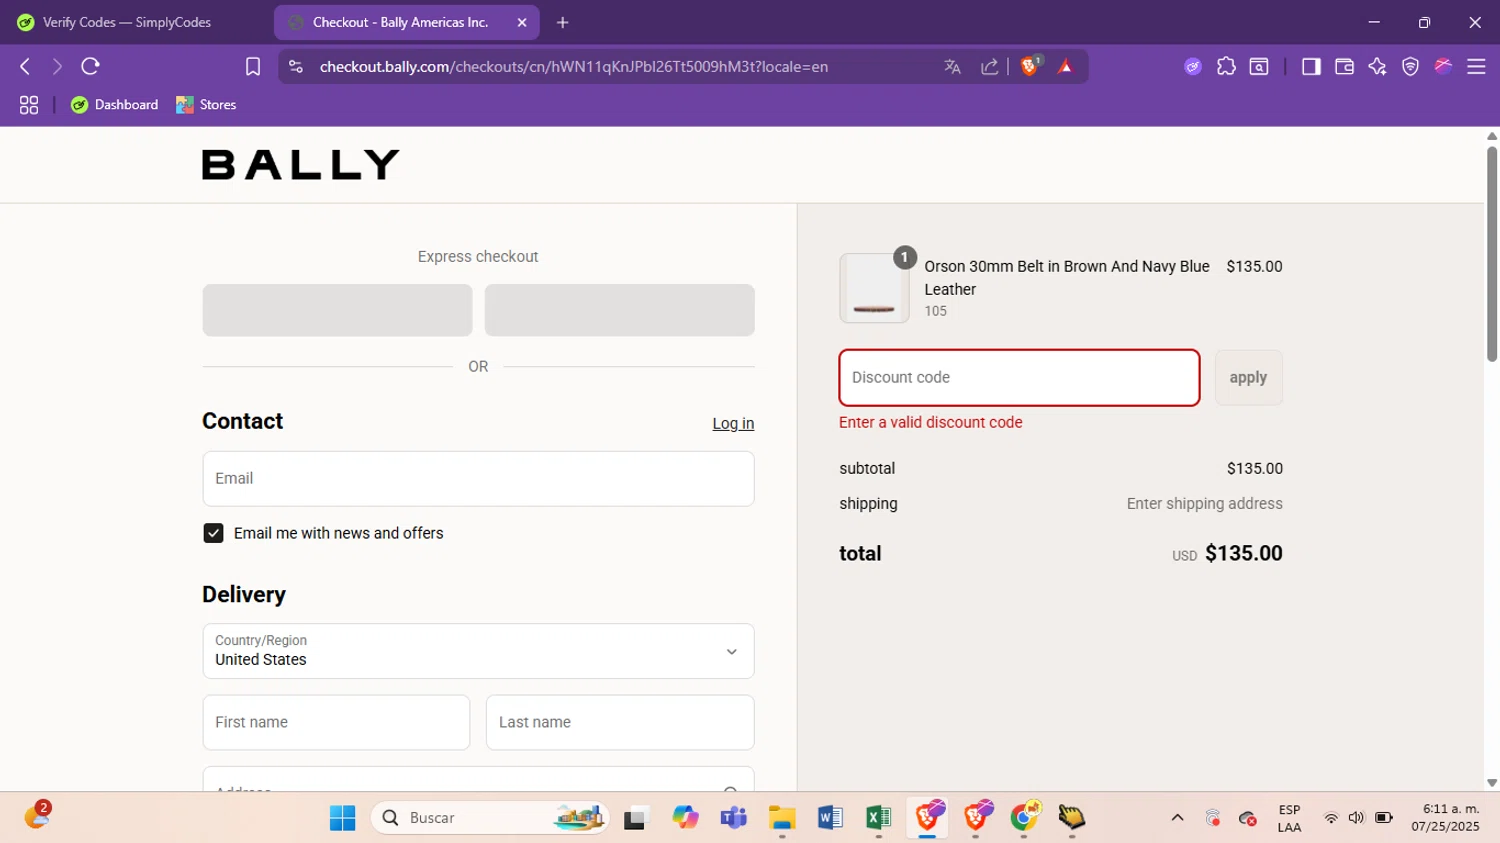This screenshot has height=843, width=1500.
Task: Open Microsoft Teams from the taskbar
Action: (734, 818)
